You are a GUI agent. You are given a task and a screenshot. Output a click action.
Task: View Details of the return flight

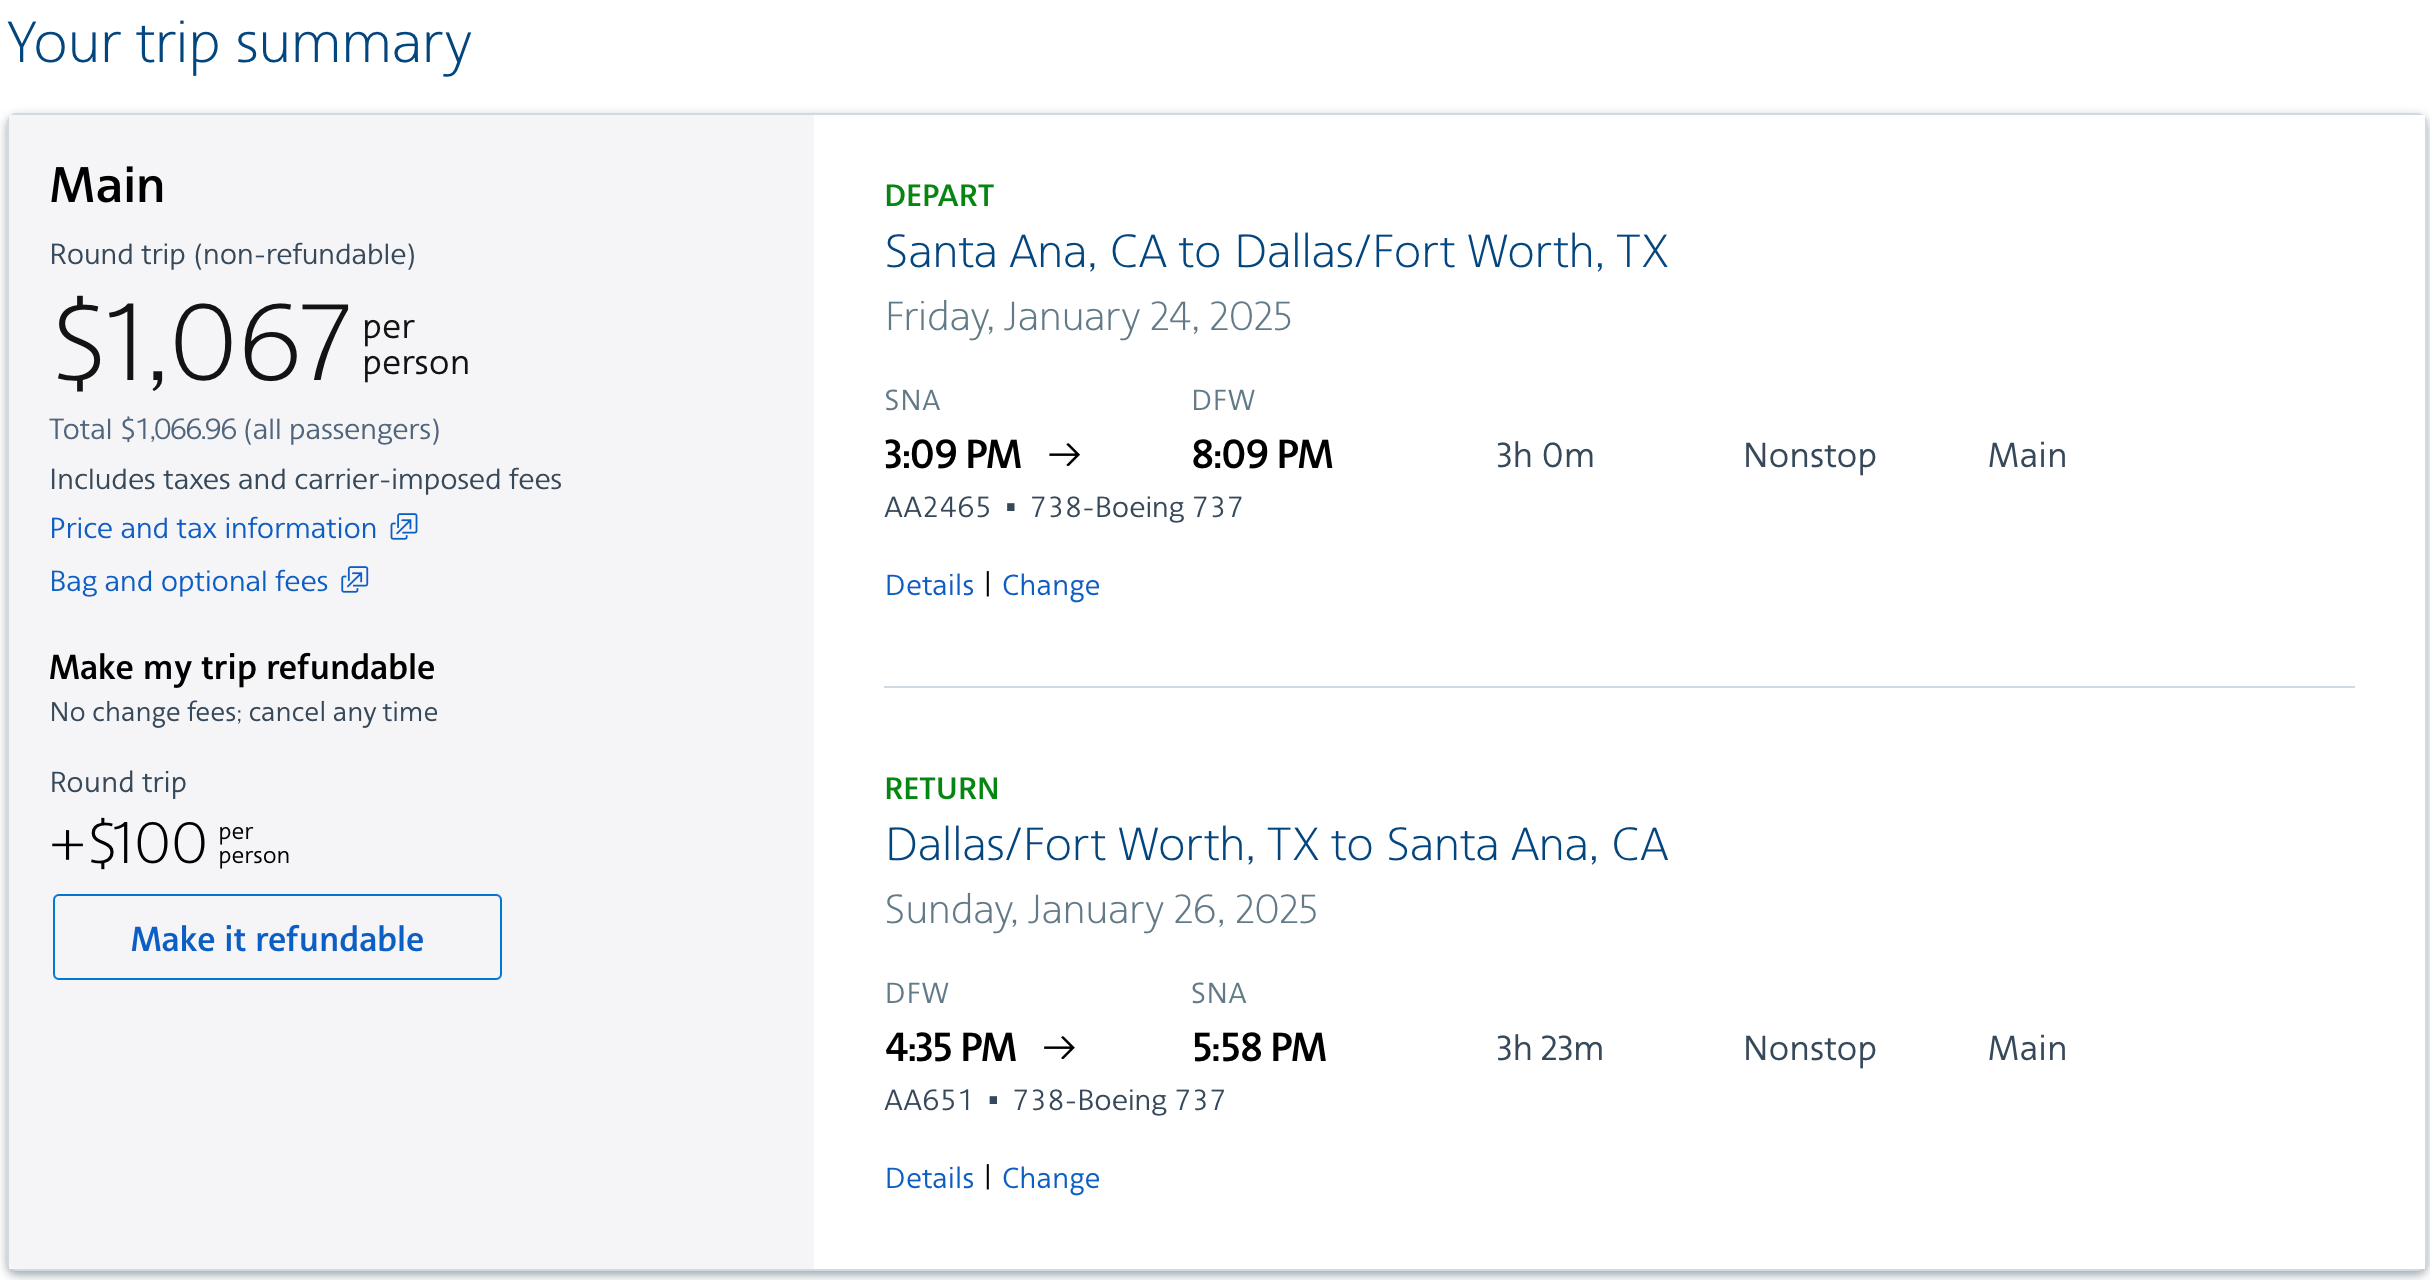click(x=928, y=1178)
